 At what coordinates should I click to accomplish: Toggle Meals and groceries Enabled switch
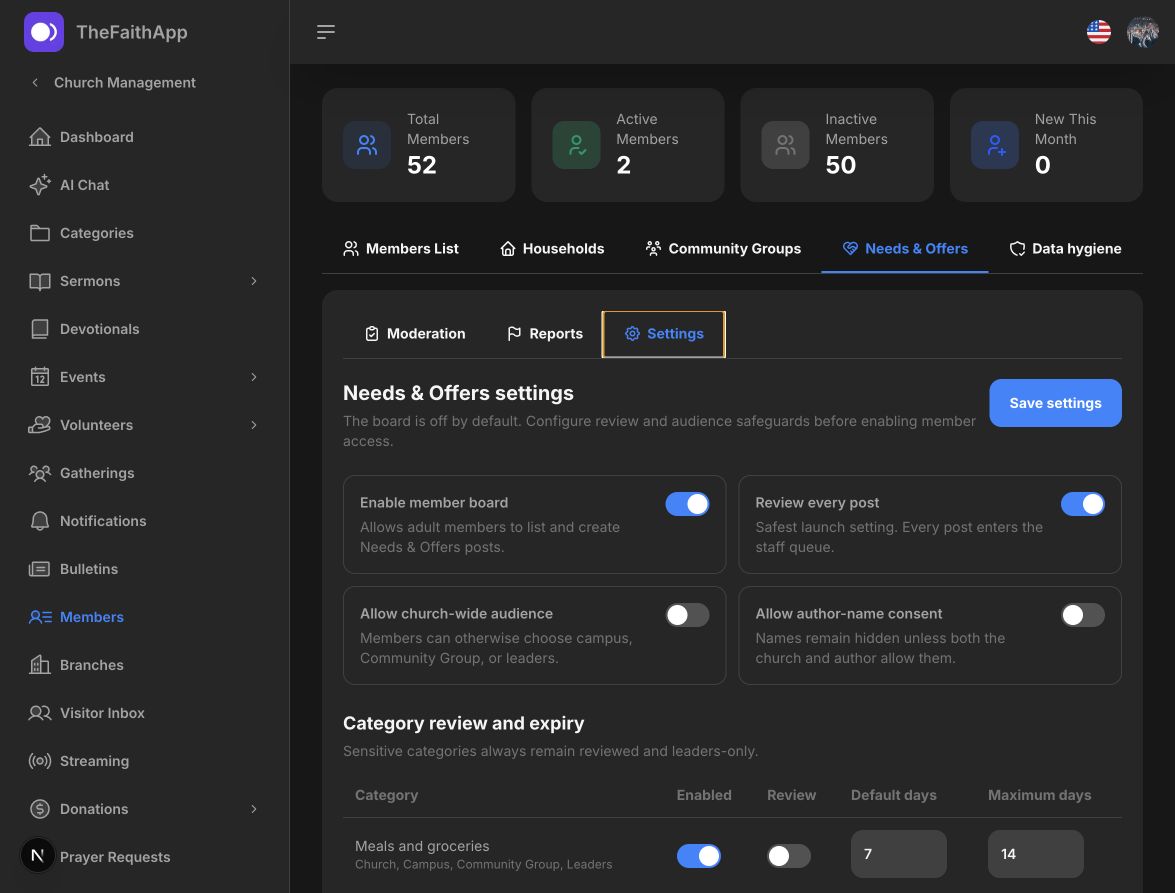point(698,855)
